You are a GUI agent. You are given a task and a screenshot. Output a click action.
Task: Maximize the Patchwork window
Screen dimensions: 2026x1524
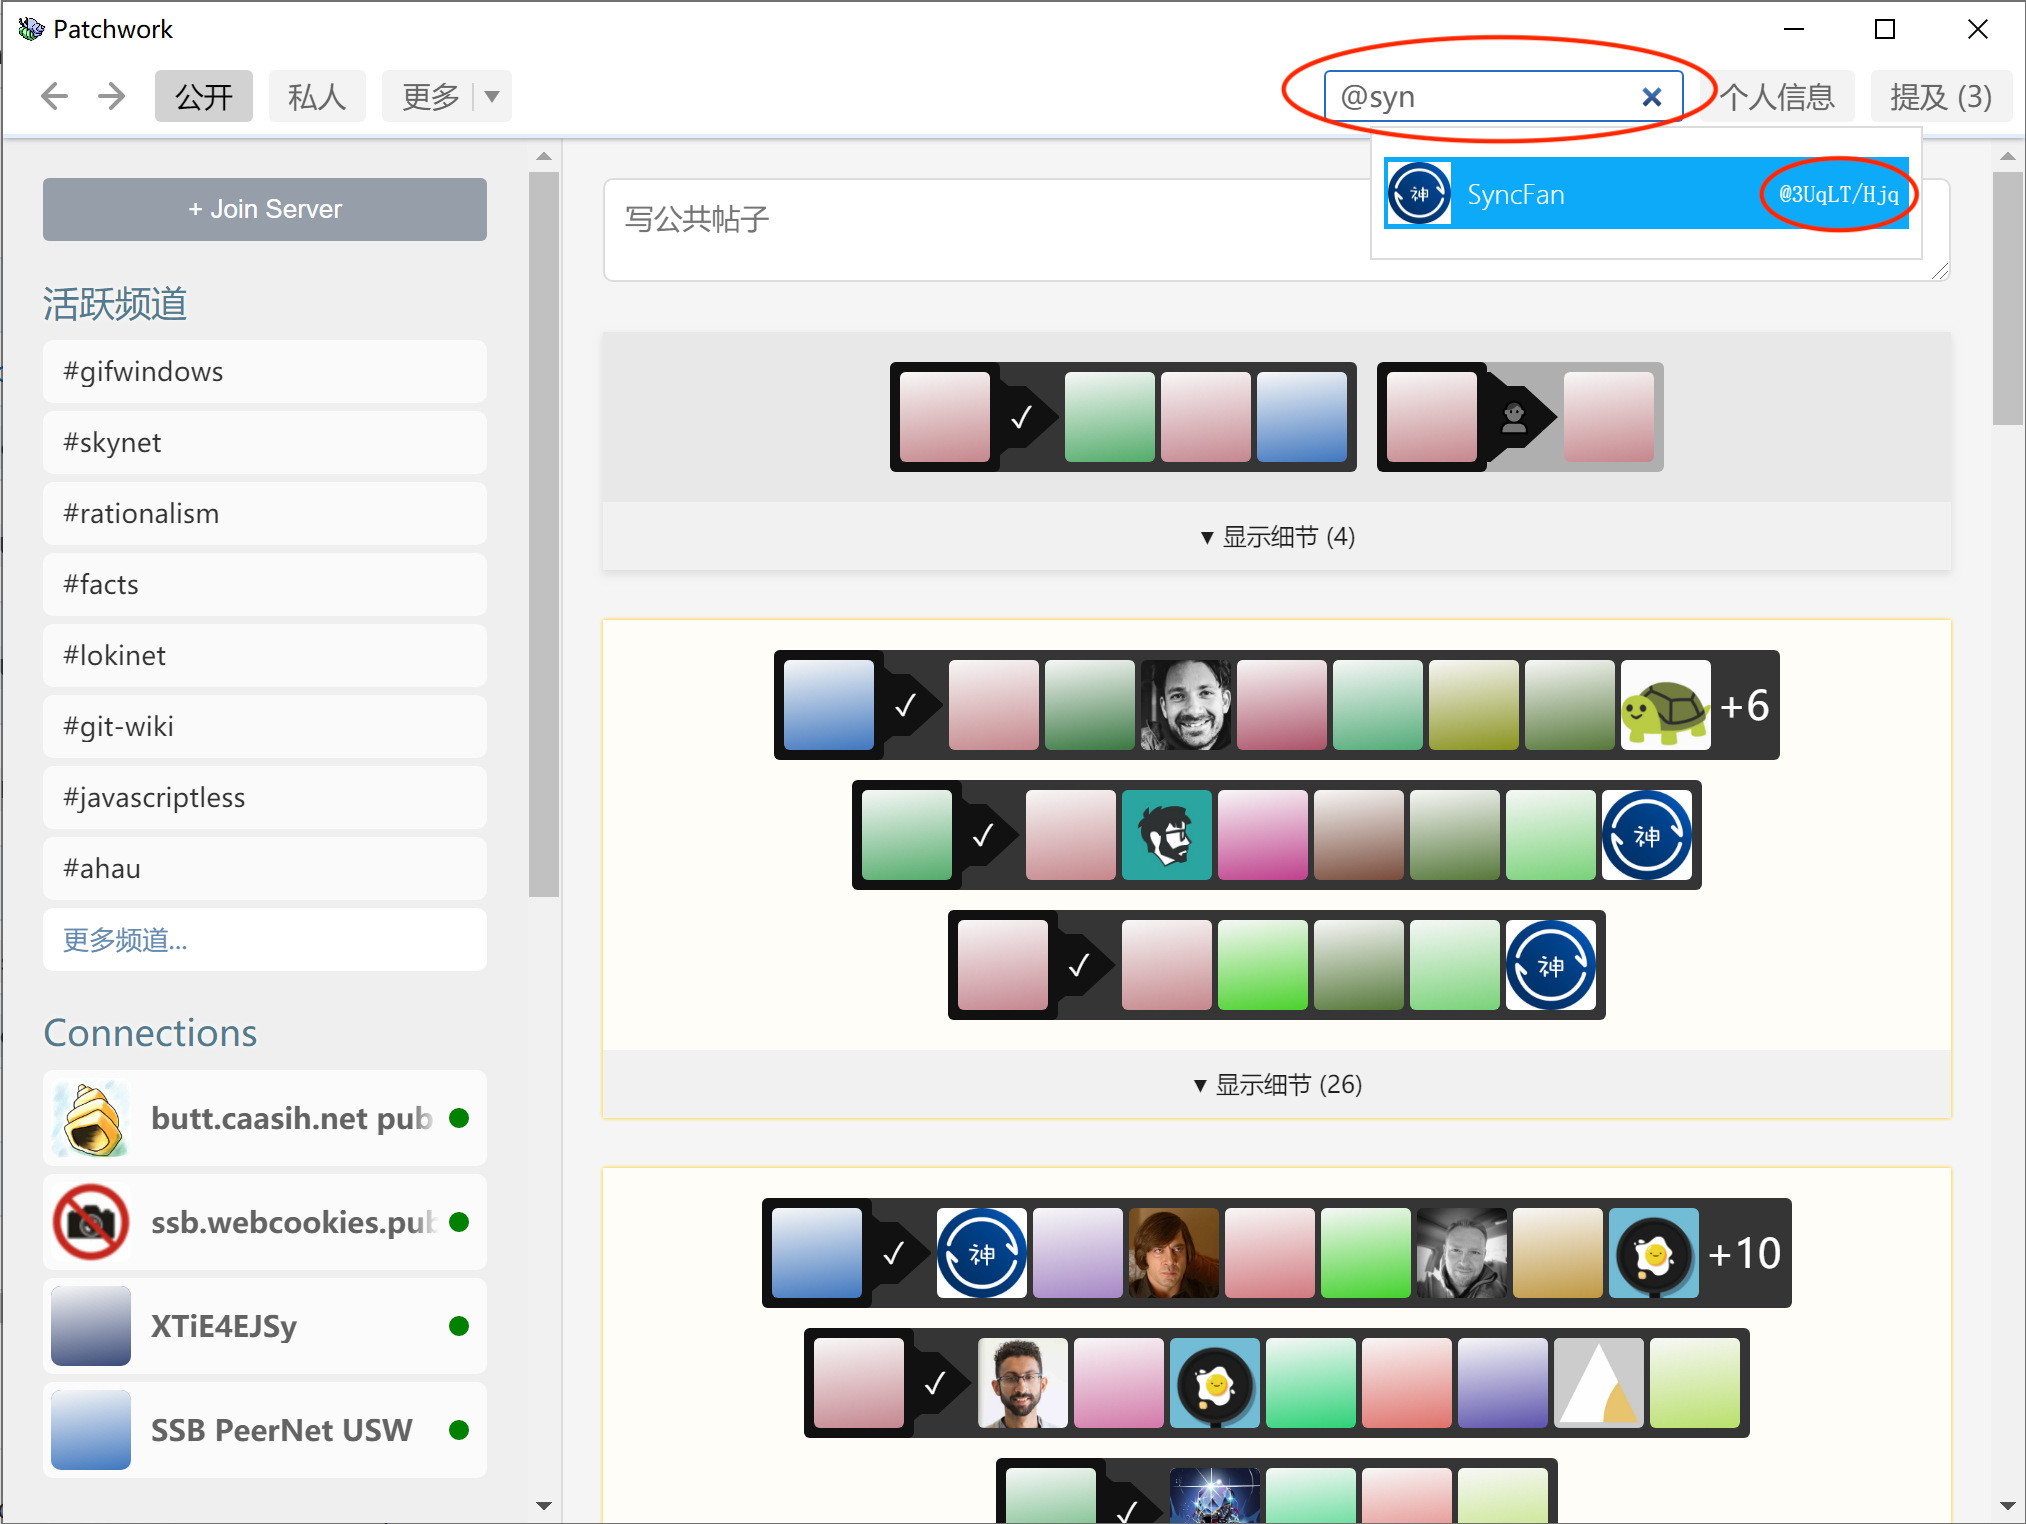pos(1885,29)
